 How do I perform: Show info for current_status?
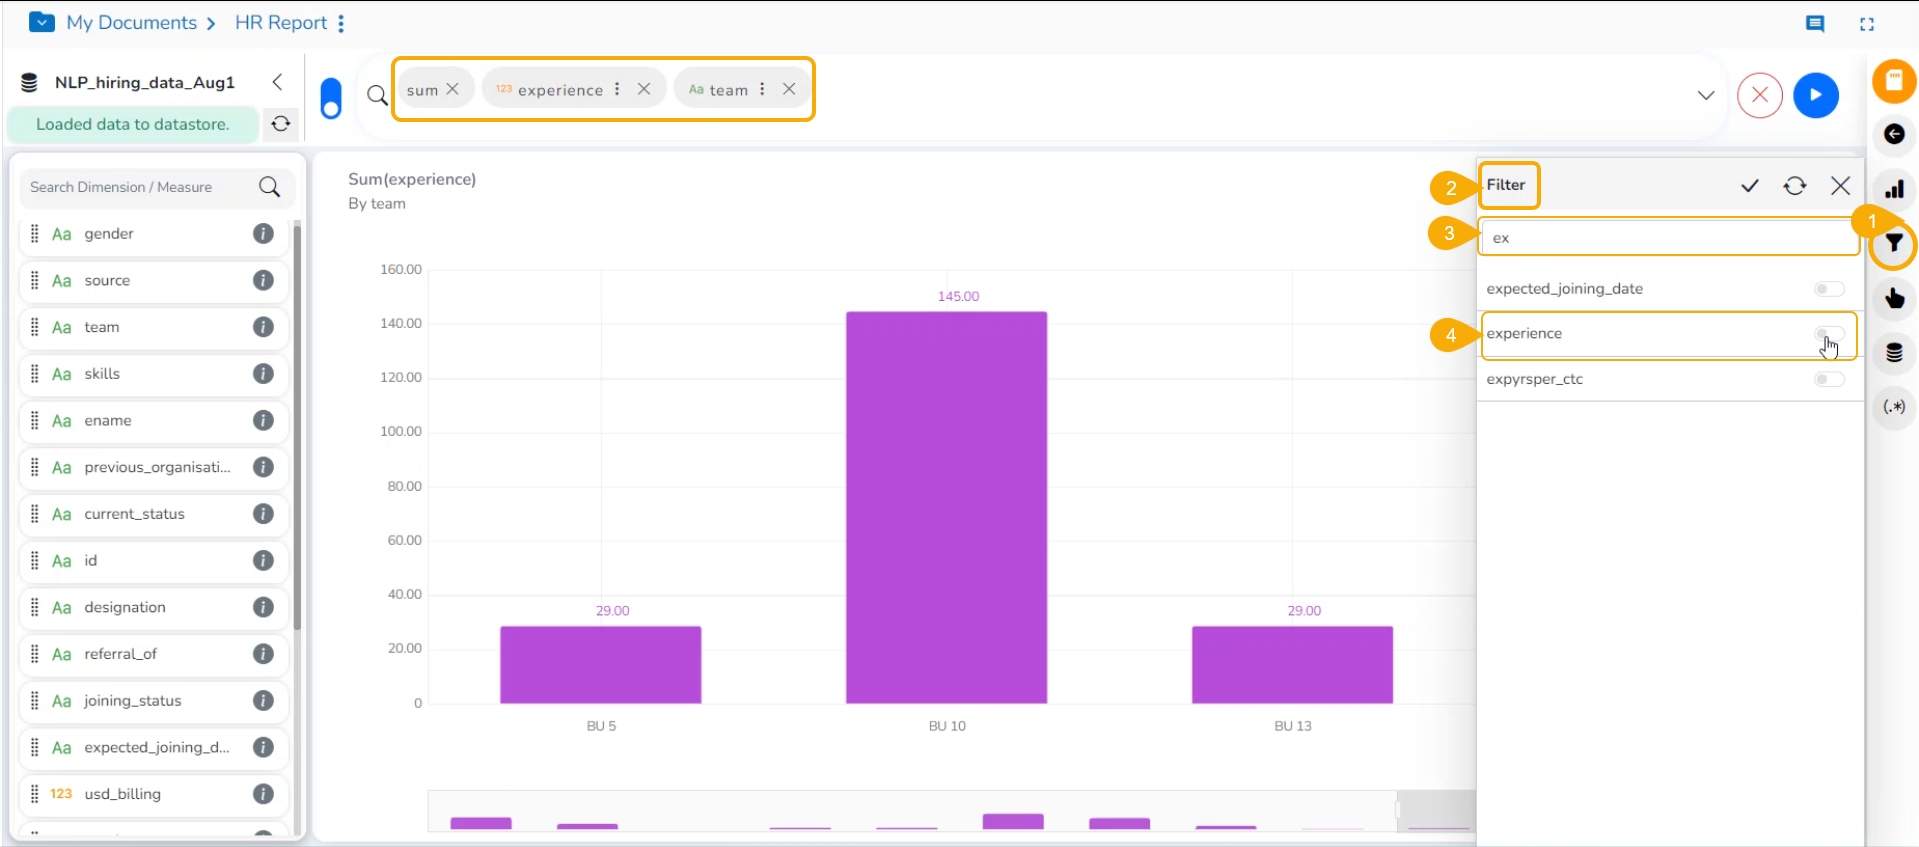[263, 514]
